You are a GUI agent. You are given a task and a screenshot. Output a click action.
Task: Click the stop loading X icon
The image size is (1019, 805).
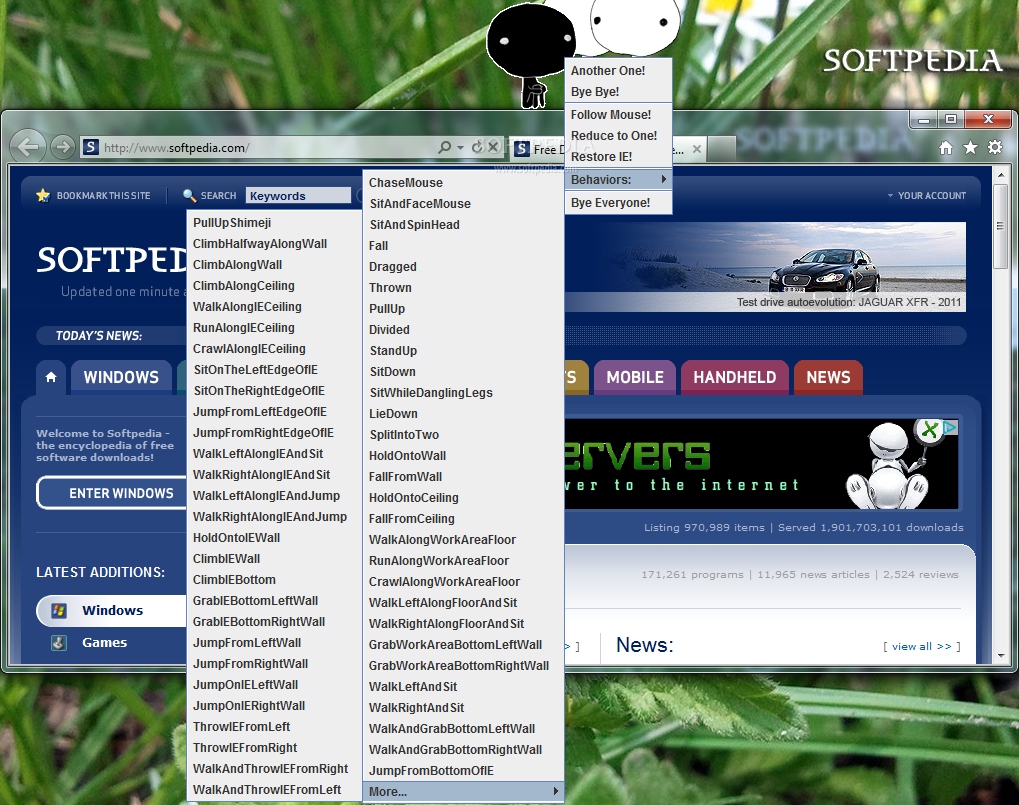pyautogui.click(x=493, y=147)
